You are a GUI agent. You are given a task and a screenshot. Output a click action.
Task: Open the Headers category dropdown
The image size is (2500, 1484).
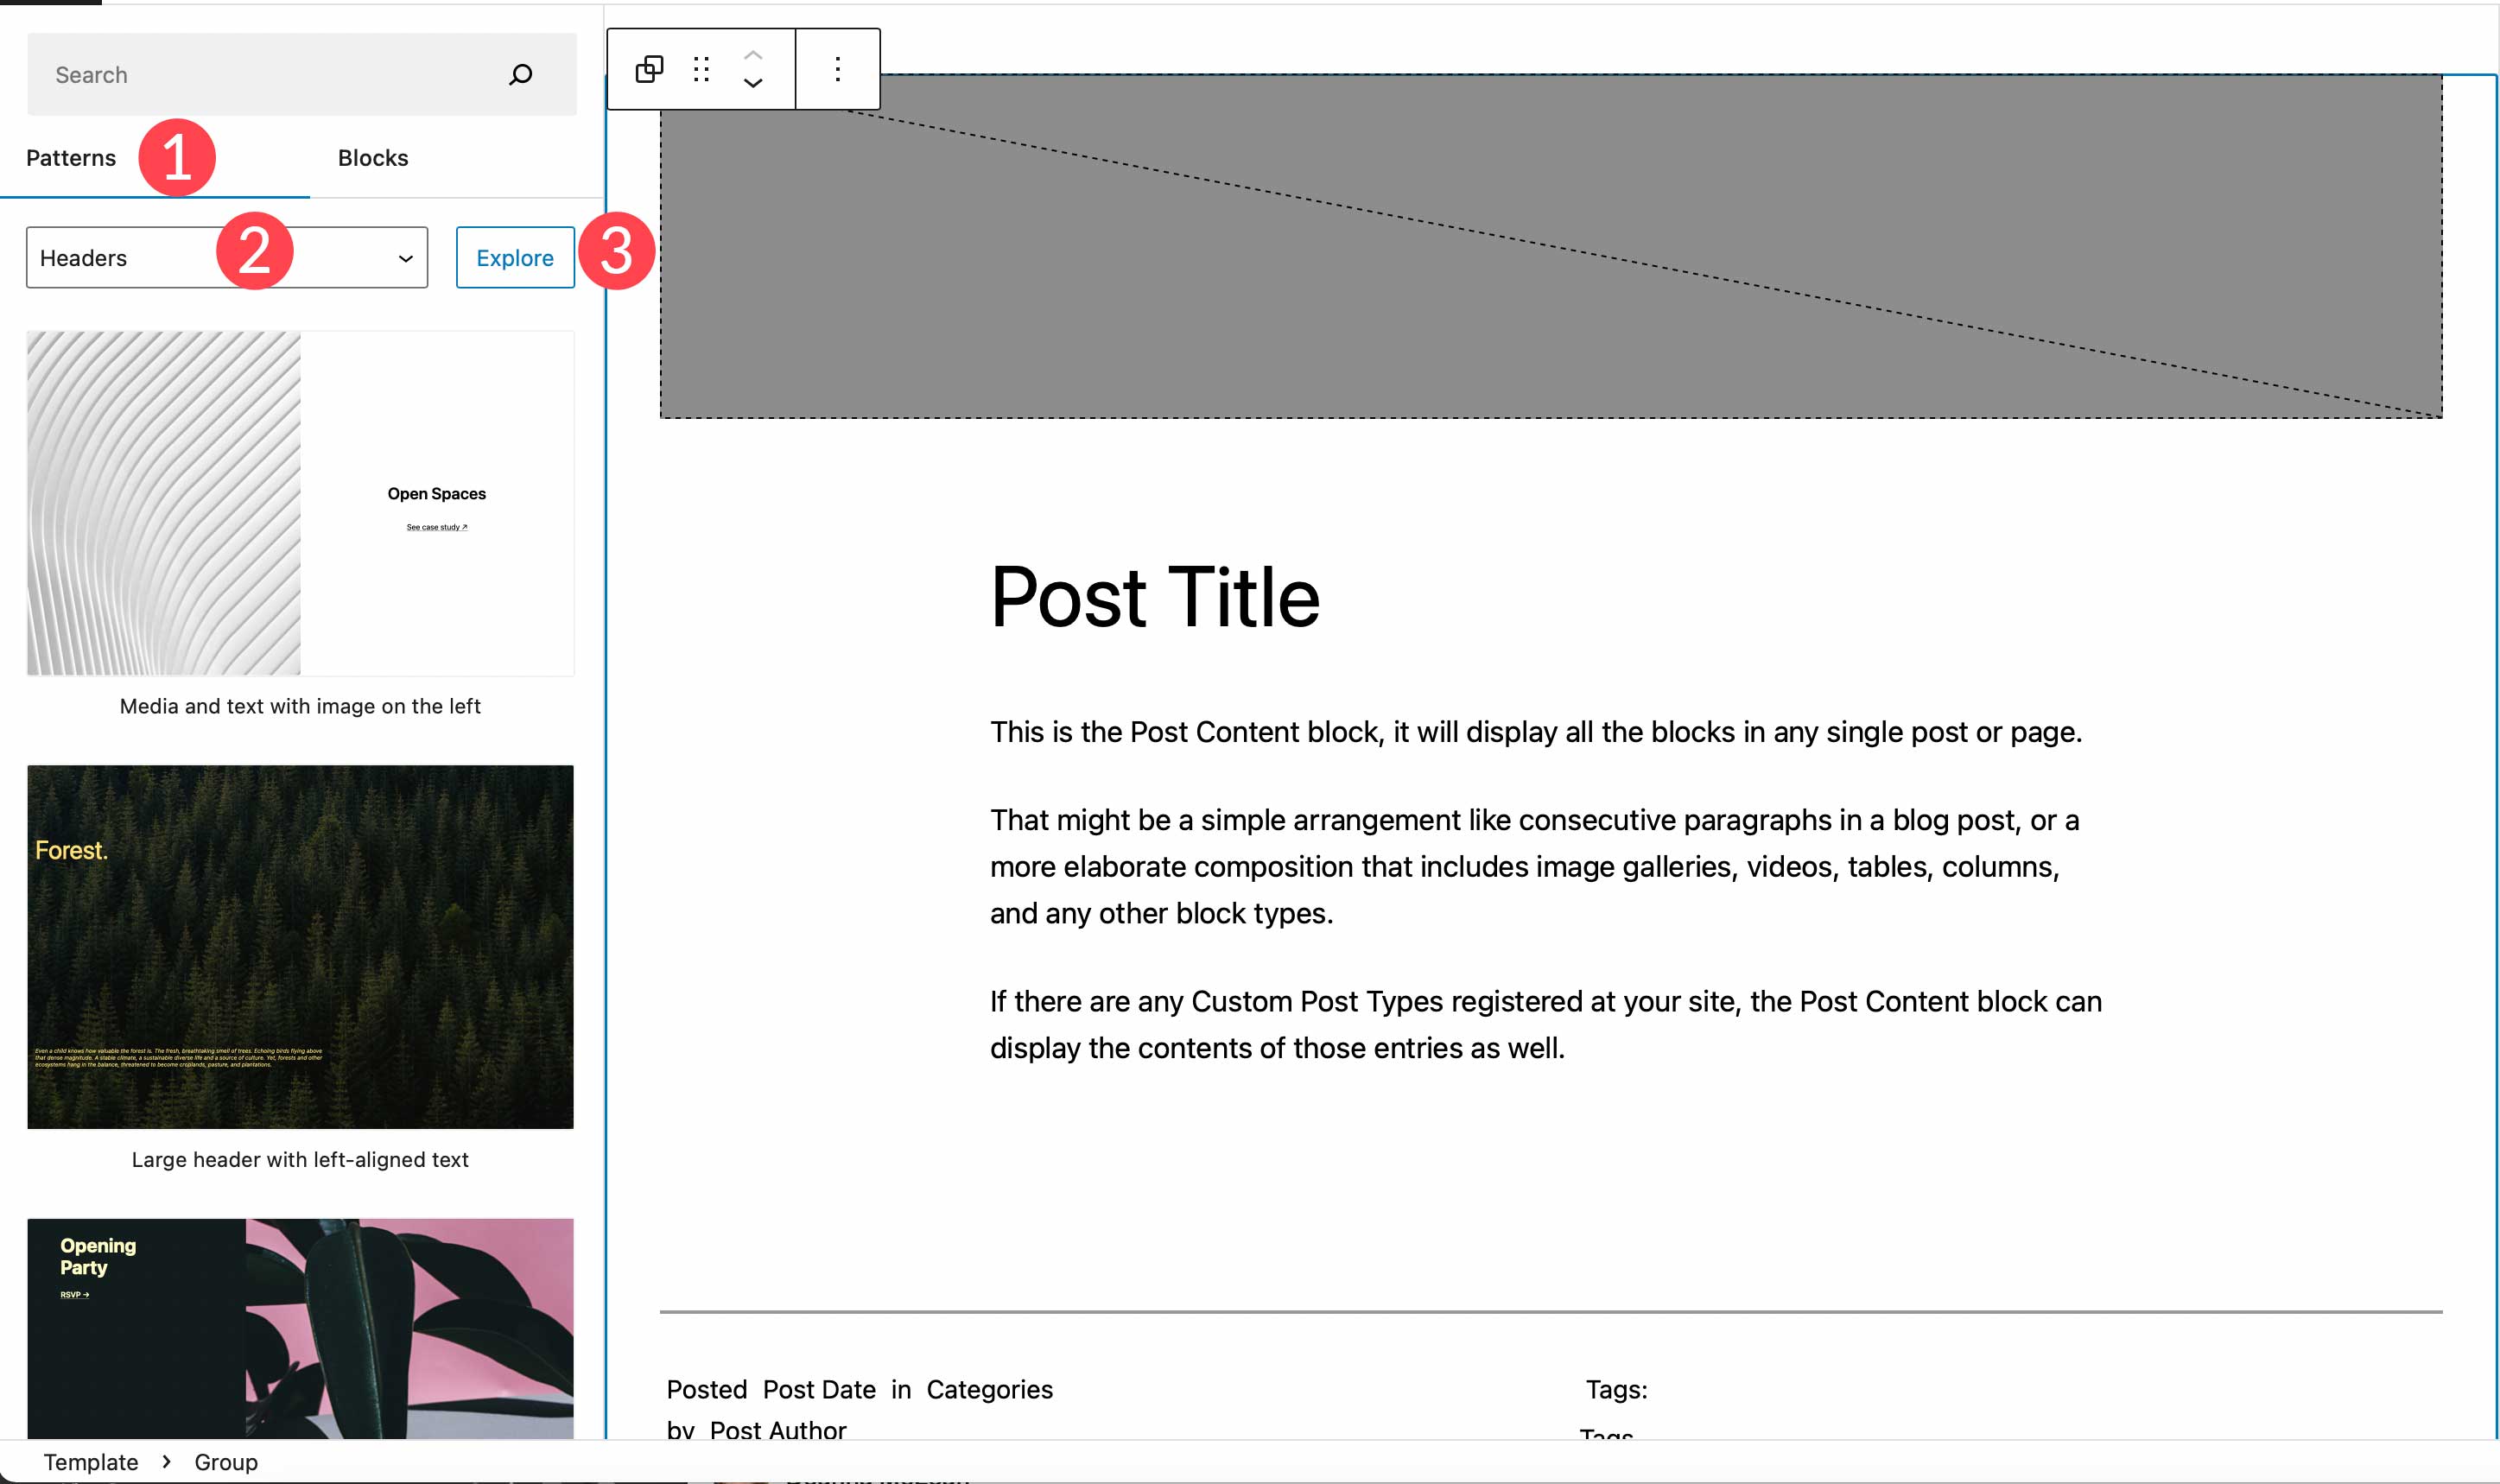[226, 257]
